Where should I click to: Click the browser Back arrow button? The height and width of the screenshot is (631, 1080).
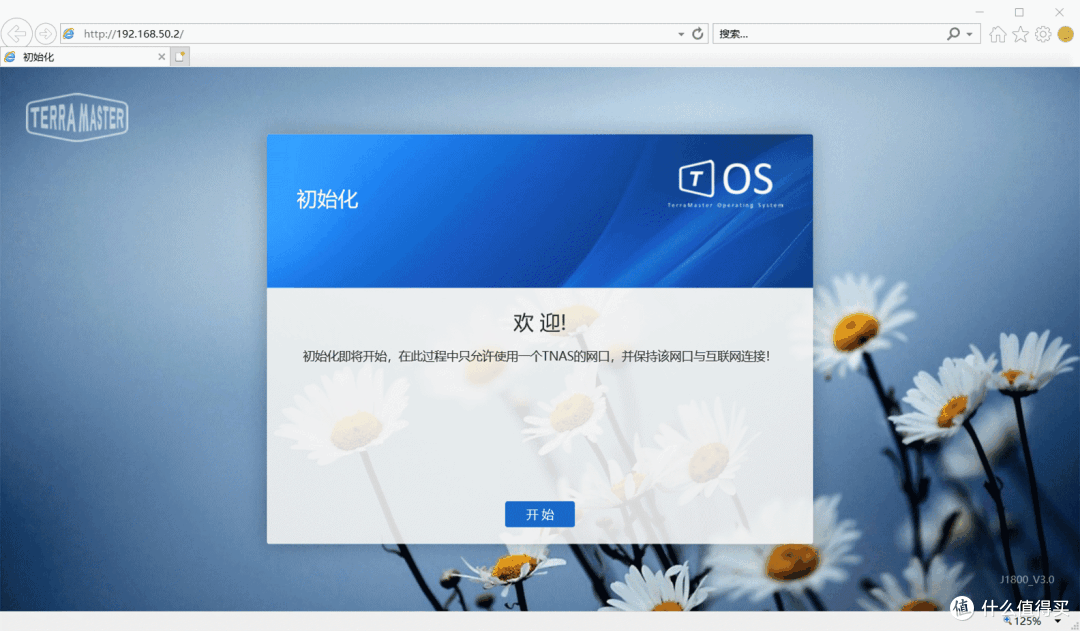point(16,33)
